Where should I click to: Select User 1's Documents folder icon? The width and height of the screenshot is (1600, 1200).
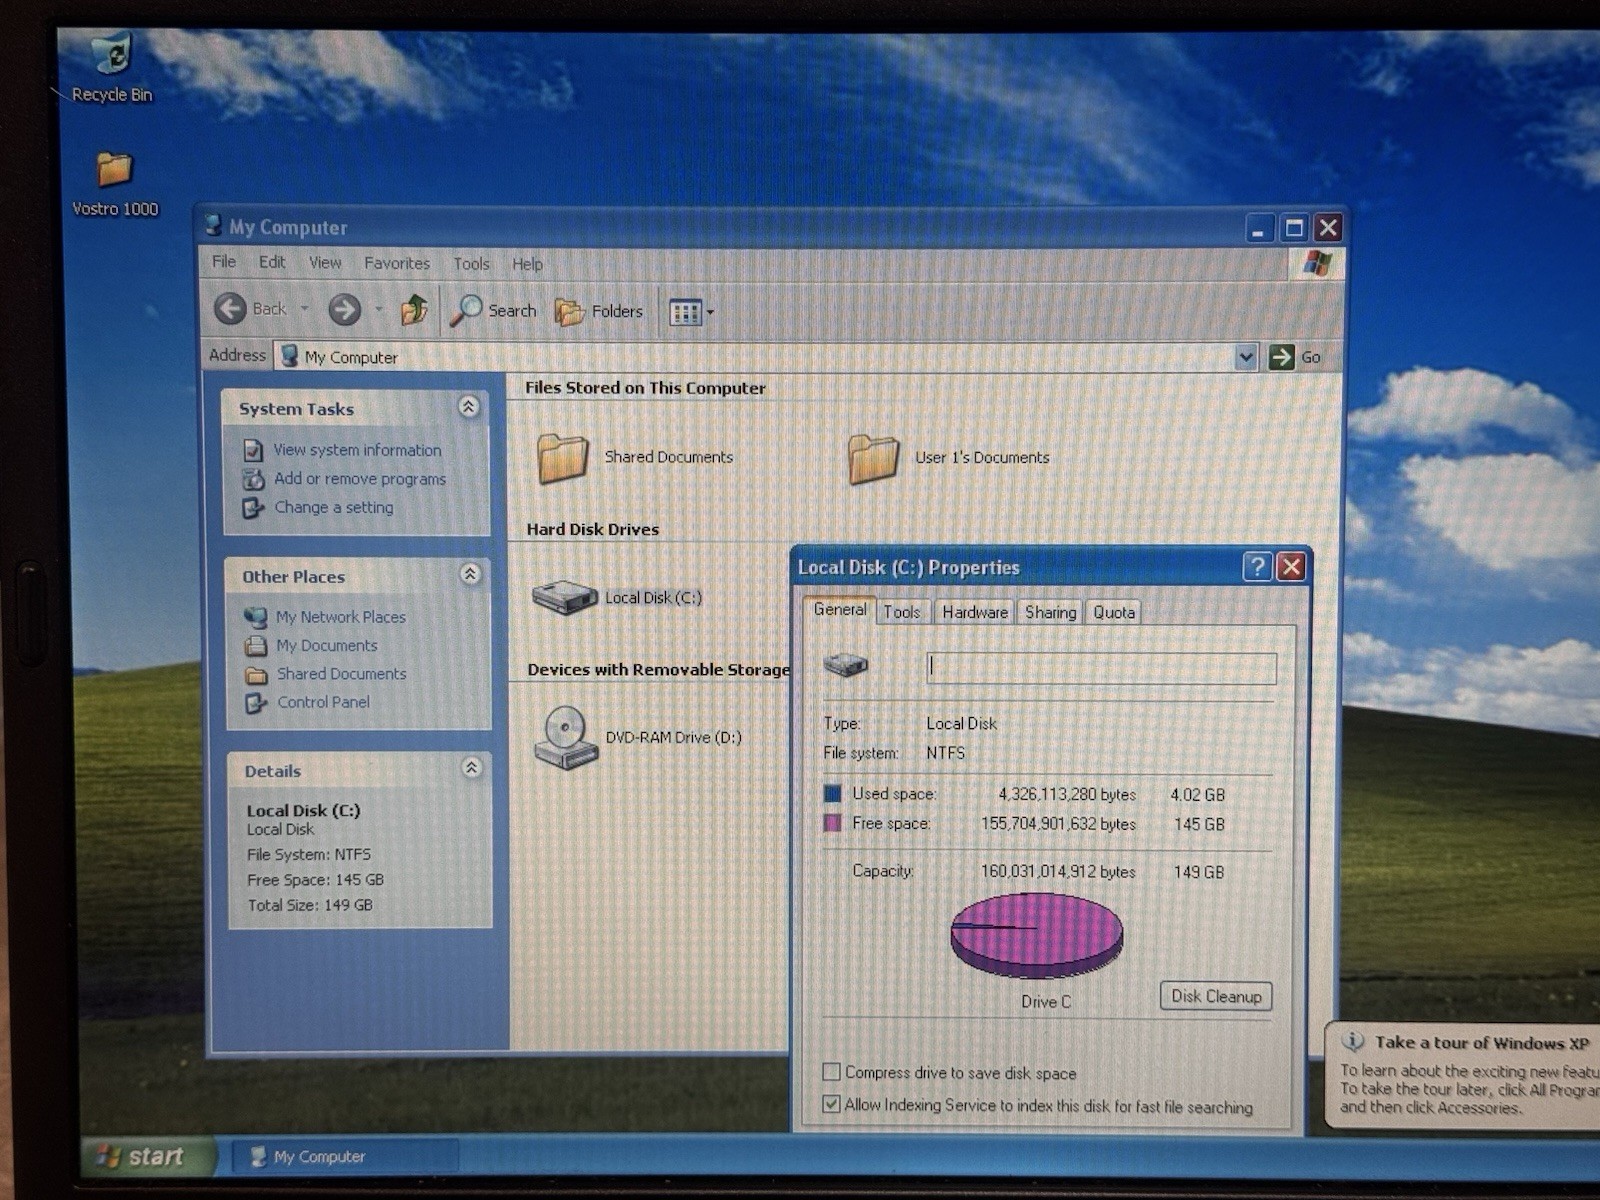pyautogui.click(x=873, y=459)
